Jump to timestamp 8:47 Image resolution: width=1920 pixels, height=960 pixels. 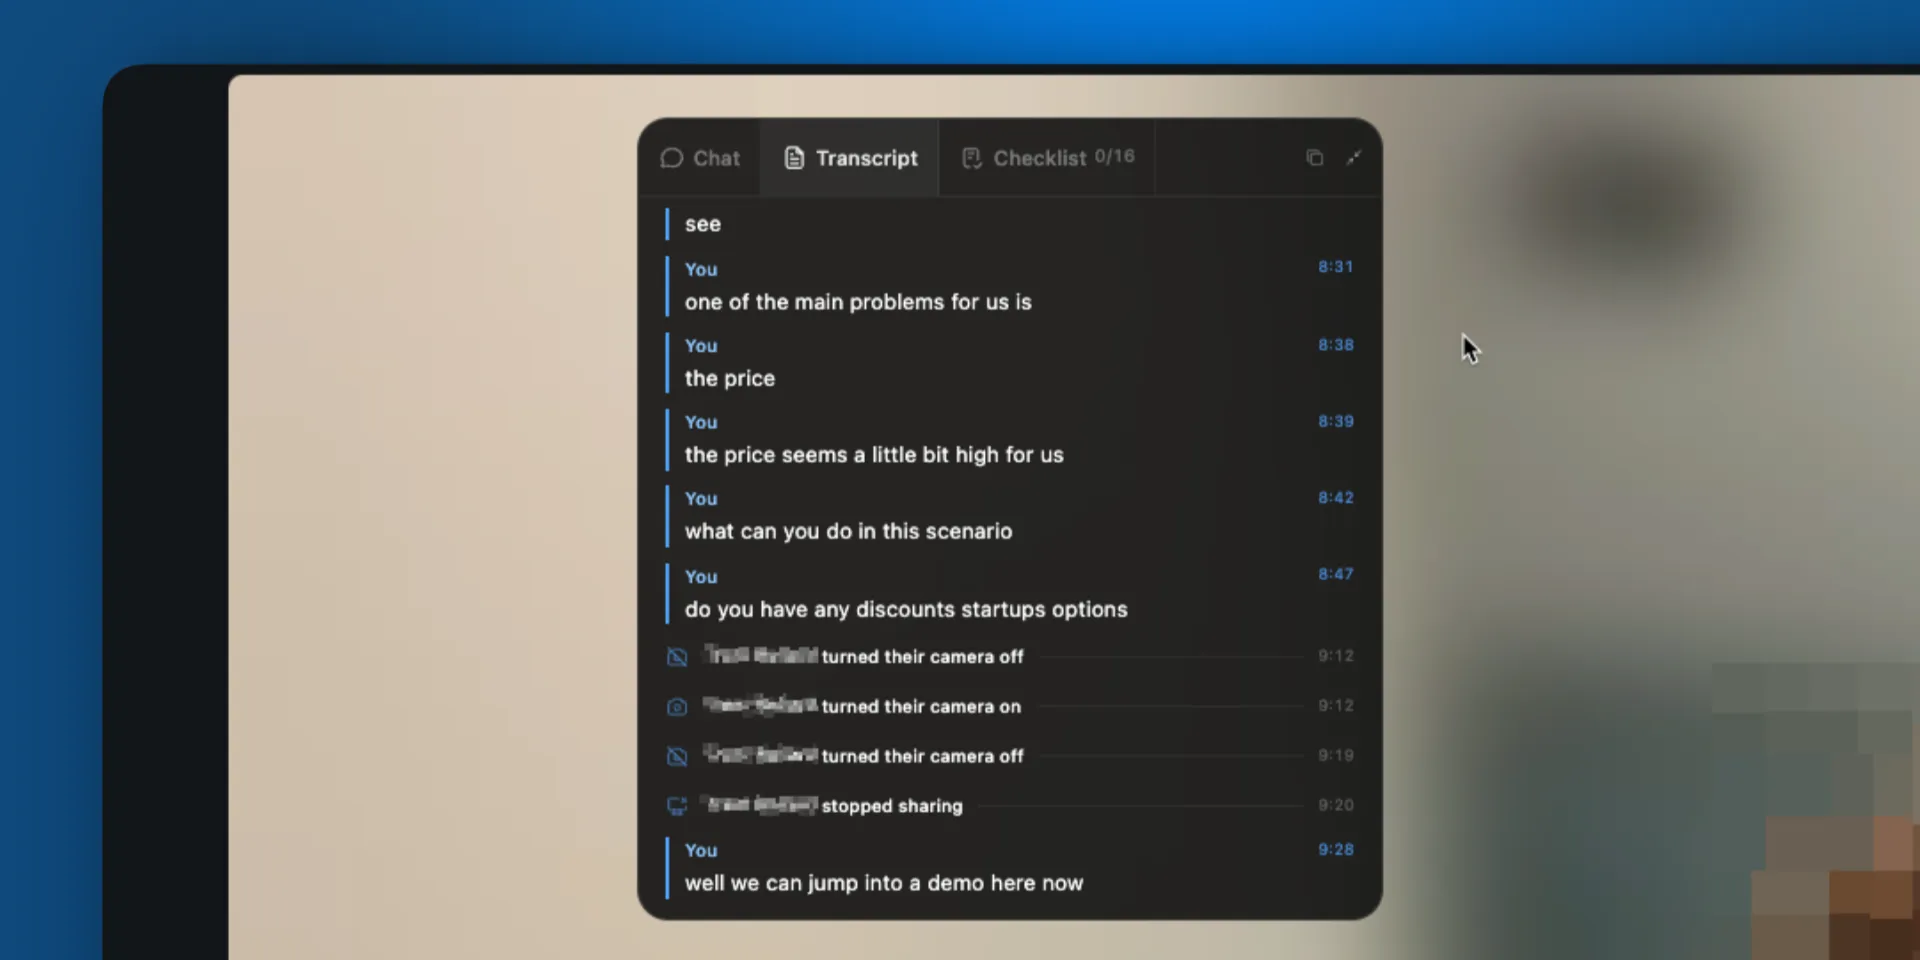1335,574
